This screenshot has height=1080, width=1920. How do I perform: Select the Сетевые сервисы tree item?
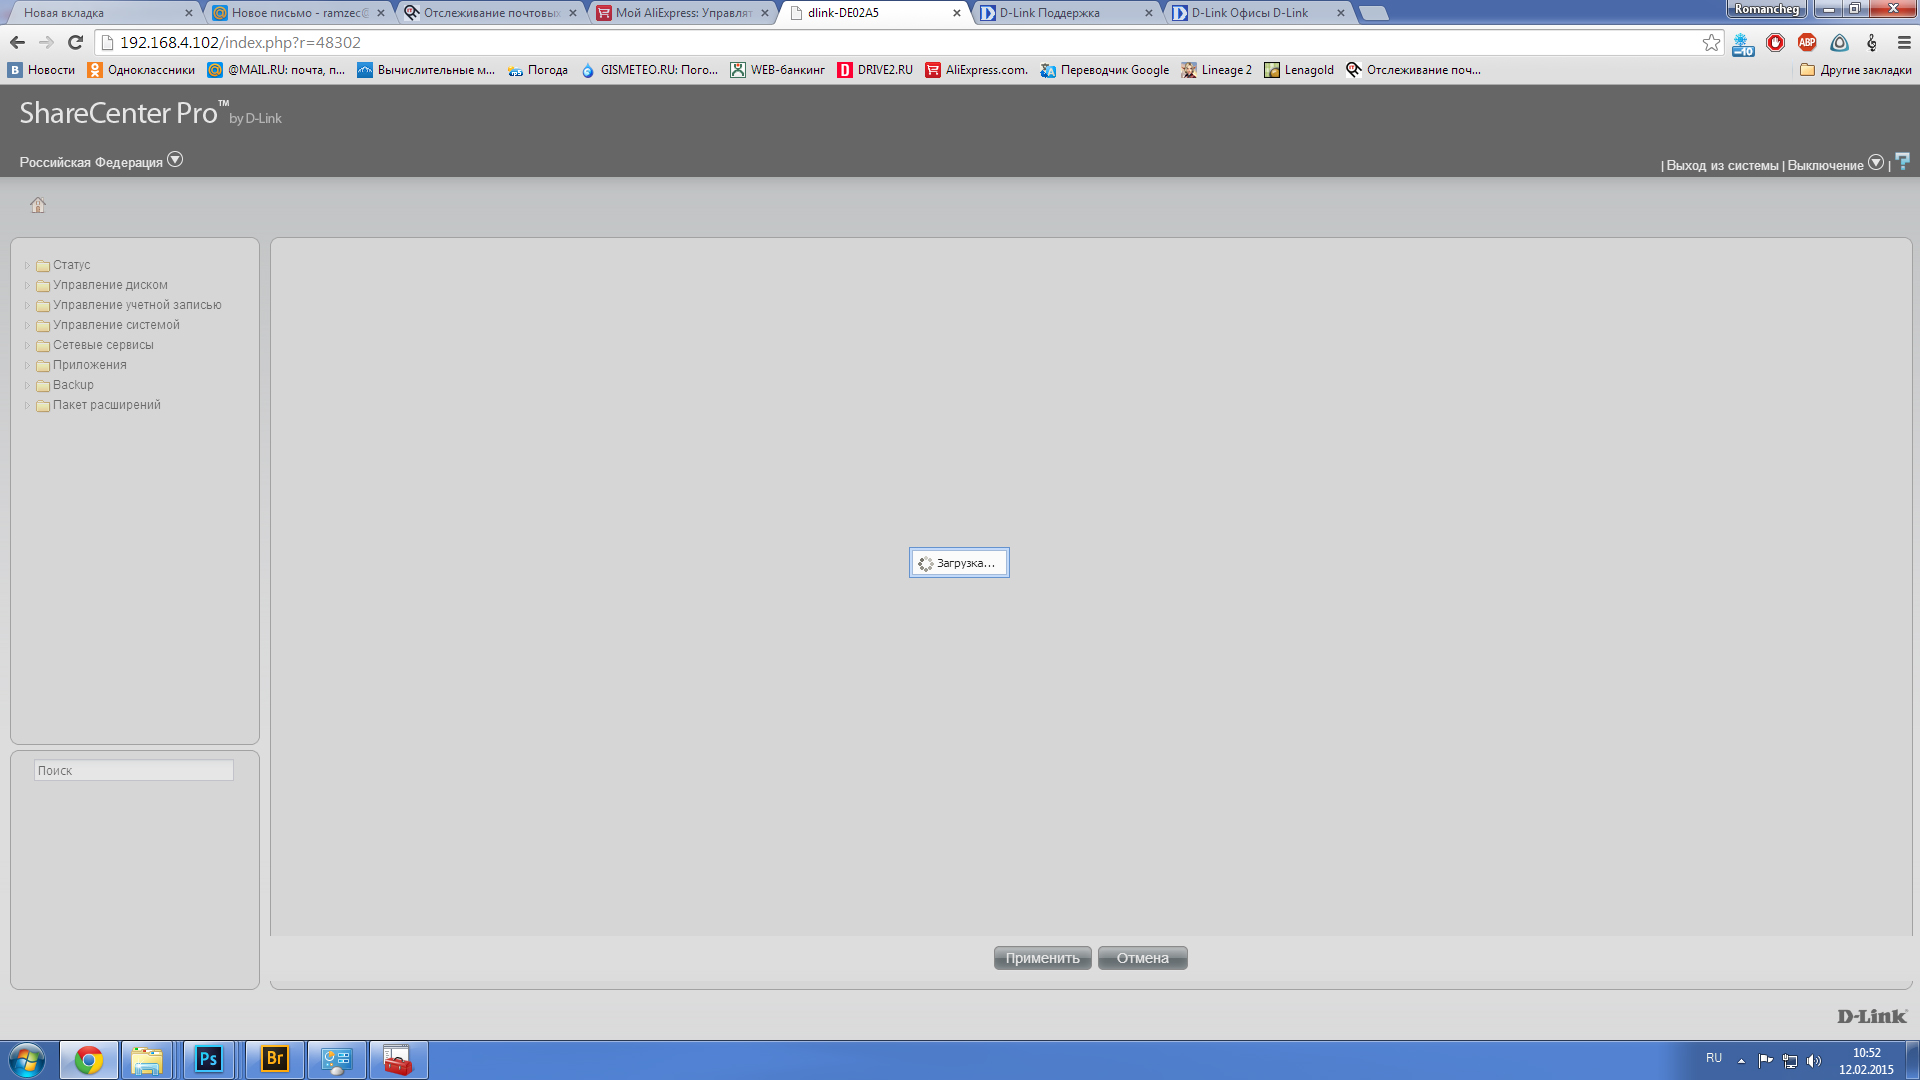(x=103, y=345)
